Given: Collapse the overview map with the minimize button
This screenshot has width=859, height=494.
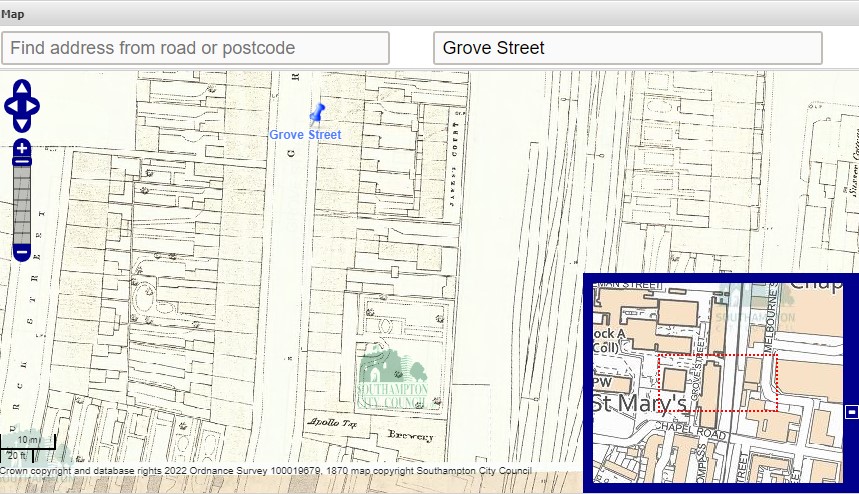Looking at the screenshot, I should pos(851,412).
